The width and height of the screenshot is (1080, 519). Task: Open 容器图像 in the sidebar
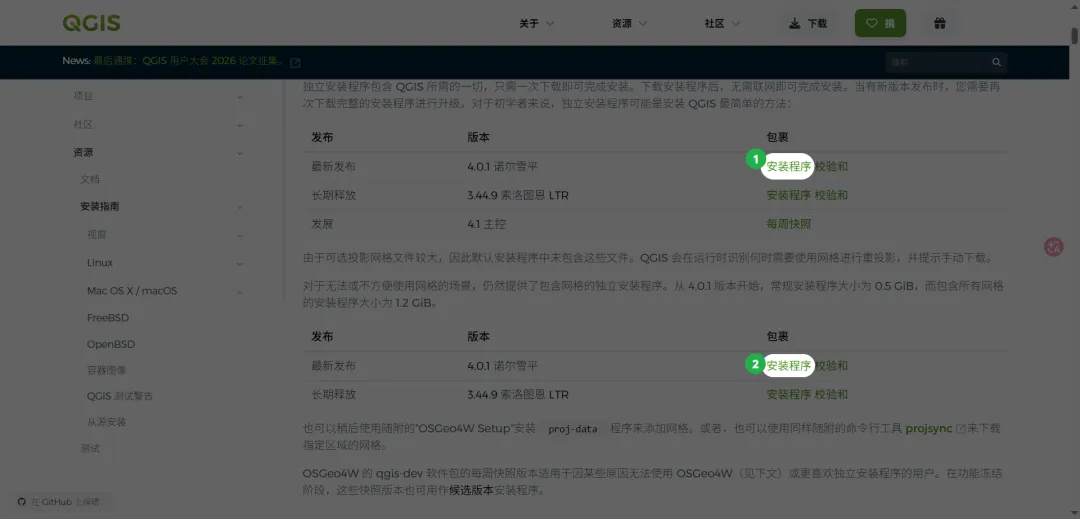click(107, 370)
